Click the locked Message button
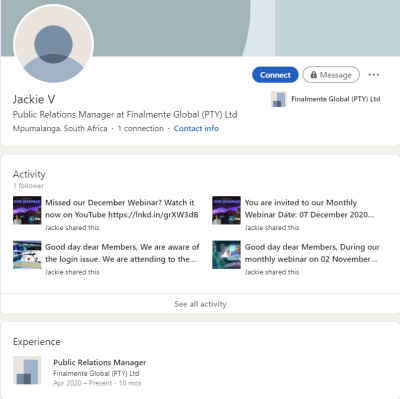This screenshot has width=400, height=399. 331,75
